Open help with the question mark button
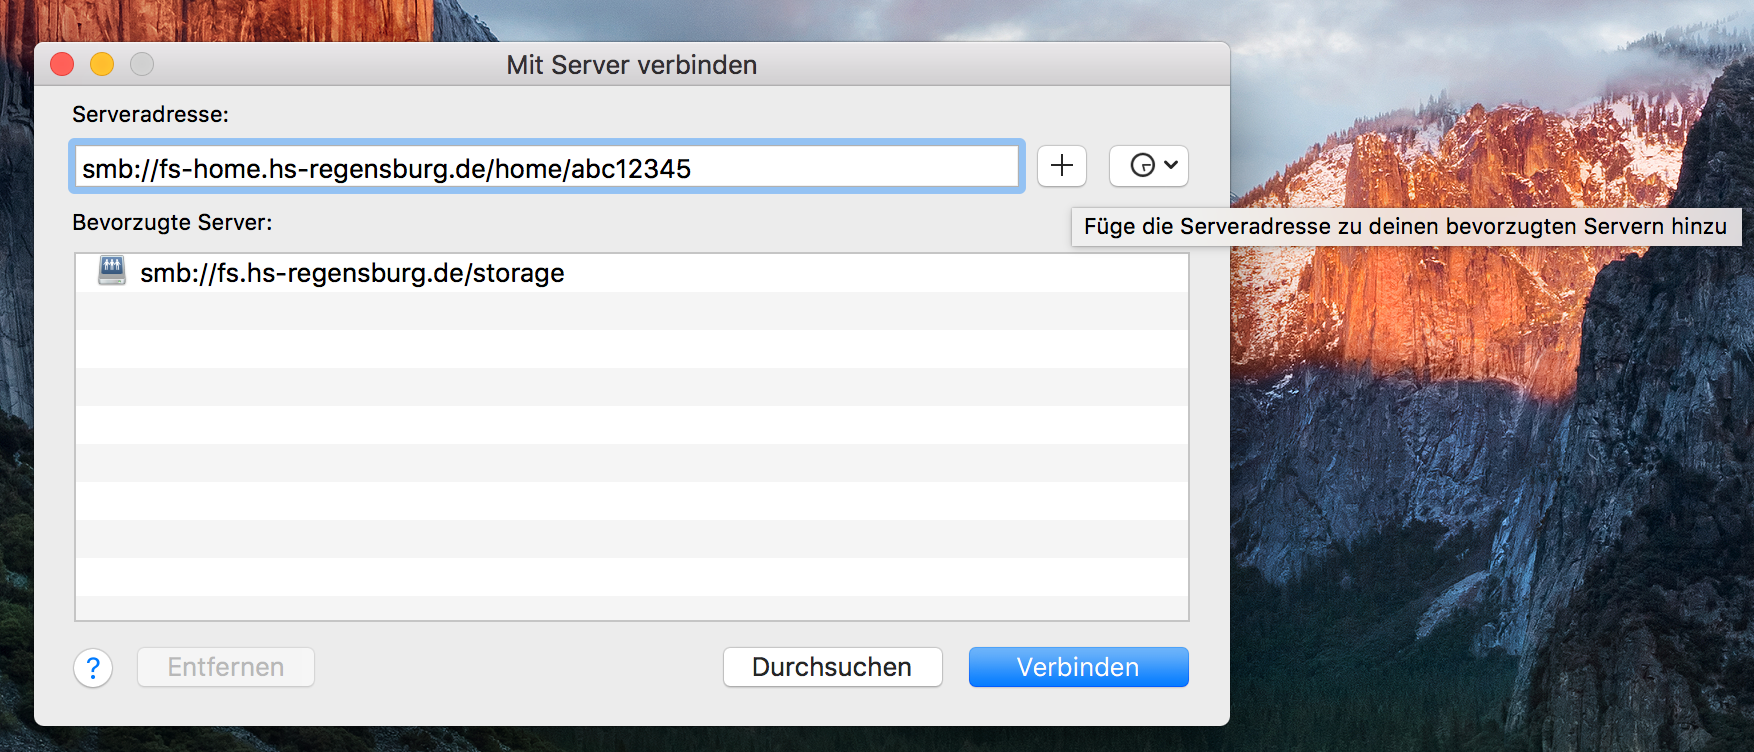This screenshot has height=752, width=1754. [x=93, y=667]
